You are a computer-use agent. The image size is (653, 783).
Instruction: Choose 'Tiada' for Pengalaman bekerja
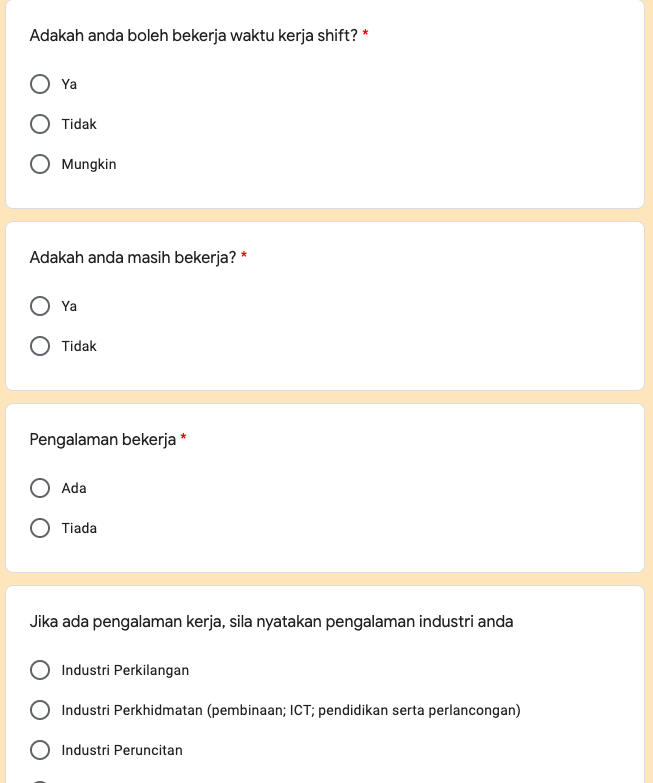40,528
